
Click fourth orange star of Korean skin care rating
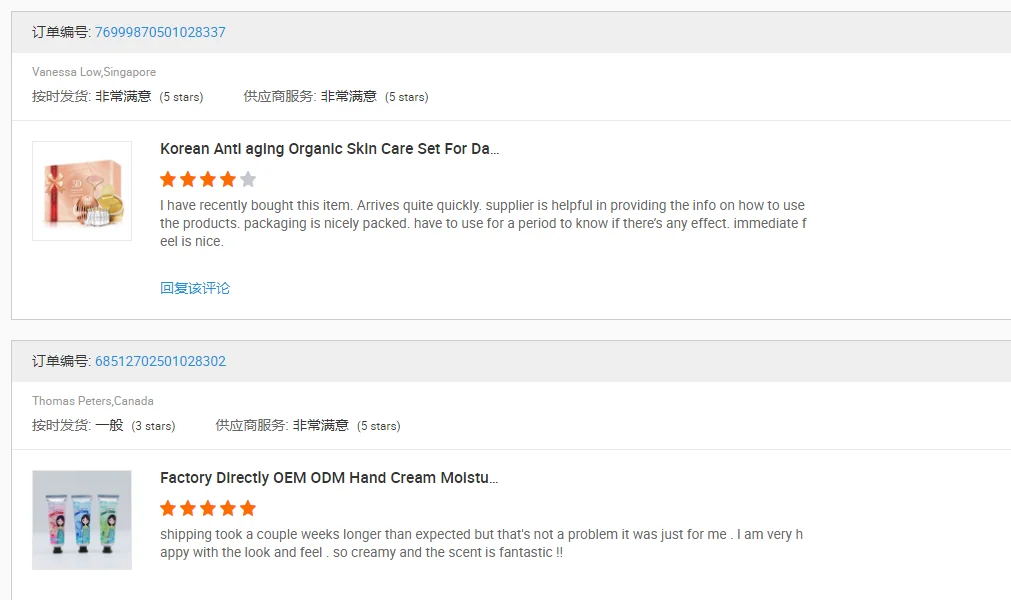tap(228, 180)
